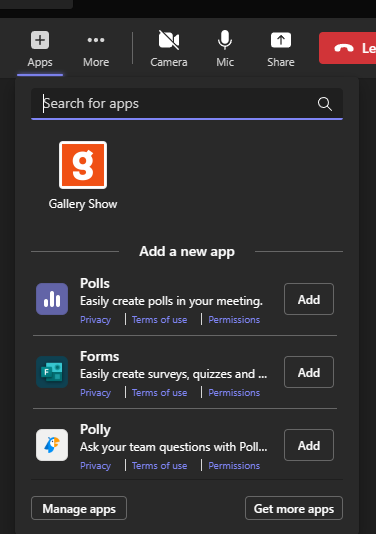The height and width of the screenshot is (534, 376).
Task: Open the Forms Terms of use link
Action: (159, 393)
